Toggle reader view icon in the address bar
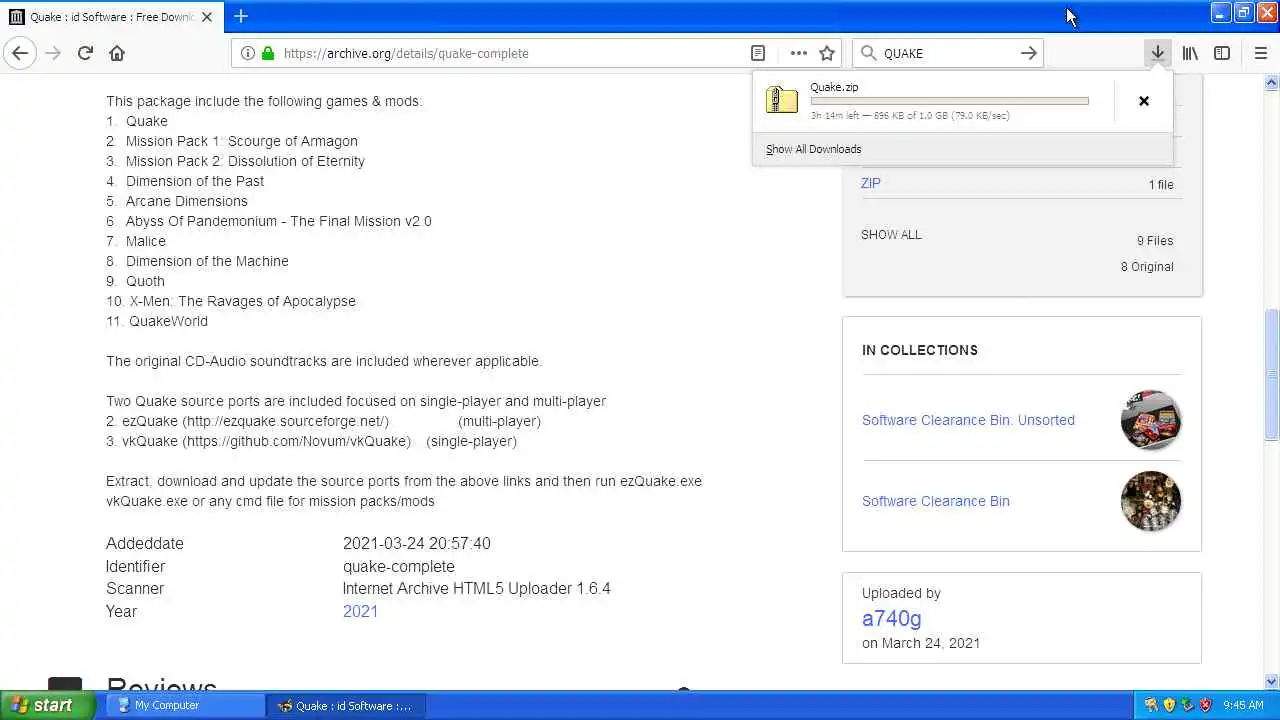1280x720 pixels. pos(758,53)
